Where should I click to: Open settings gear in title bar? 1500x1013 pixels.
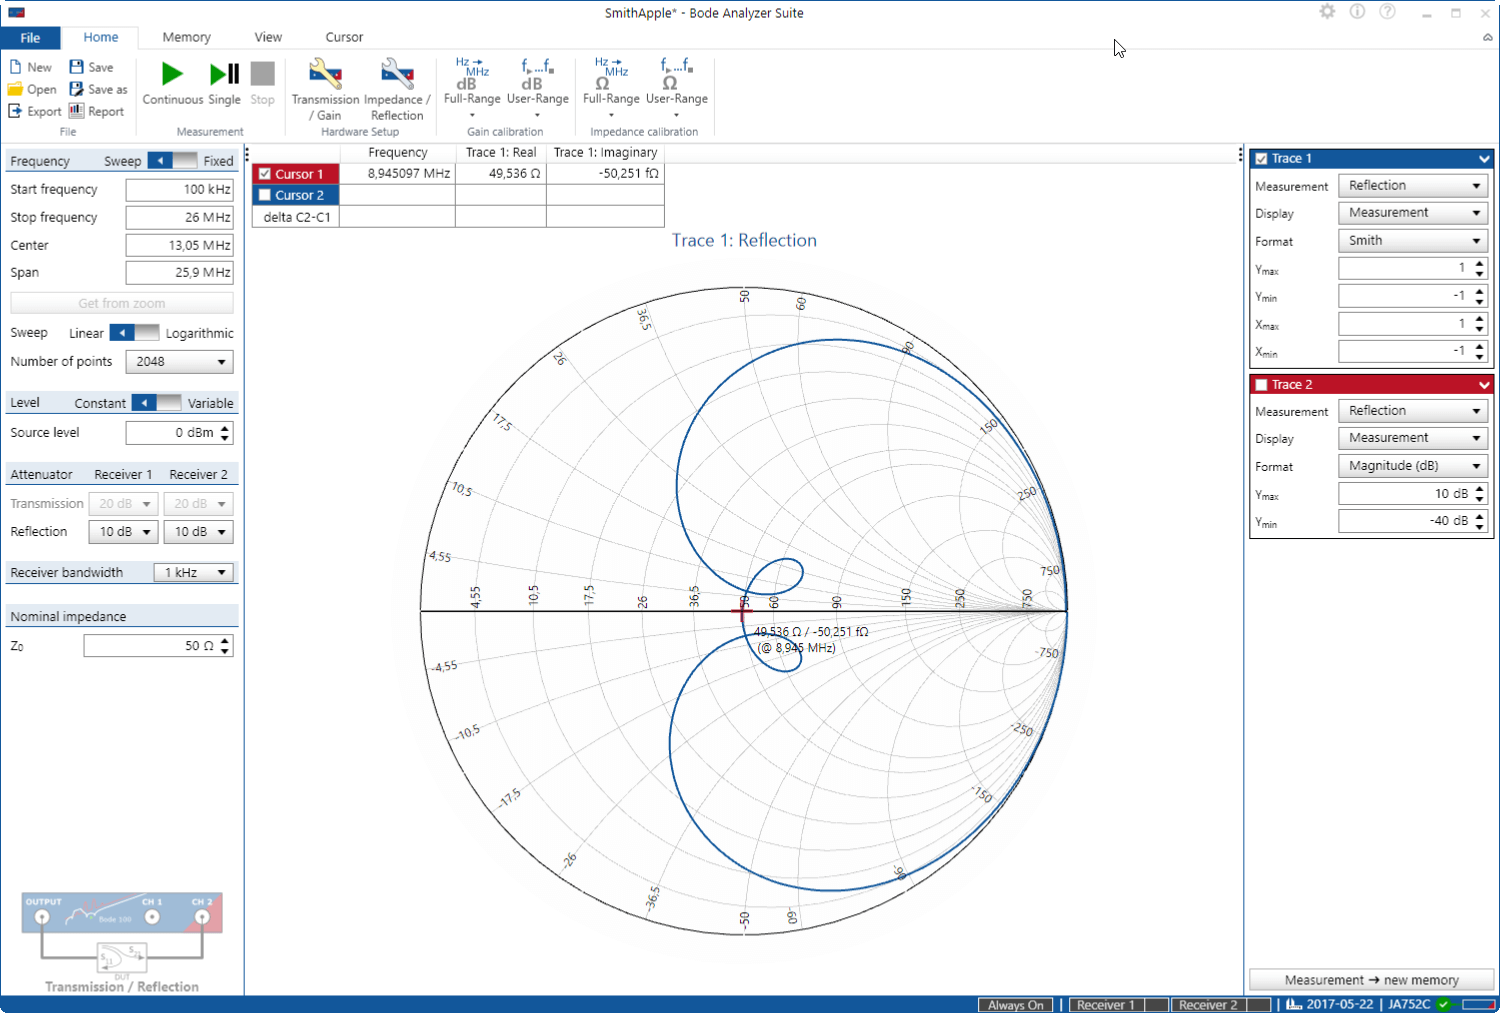click(1327, 12)
